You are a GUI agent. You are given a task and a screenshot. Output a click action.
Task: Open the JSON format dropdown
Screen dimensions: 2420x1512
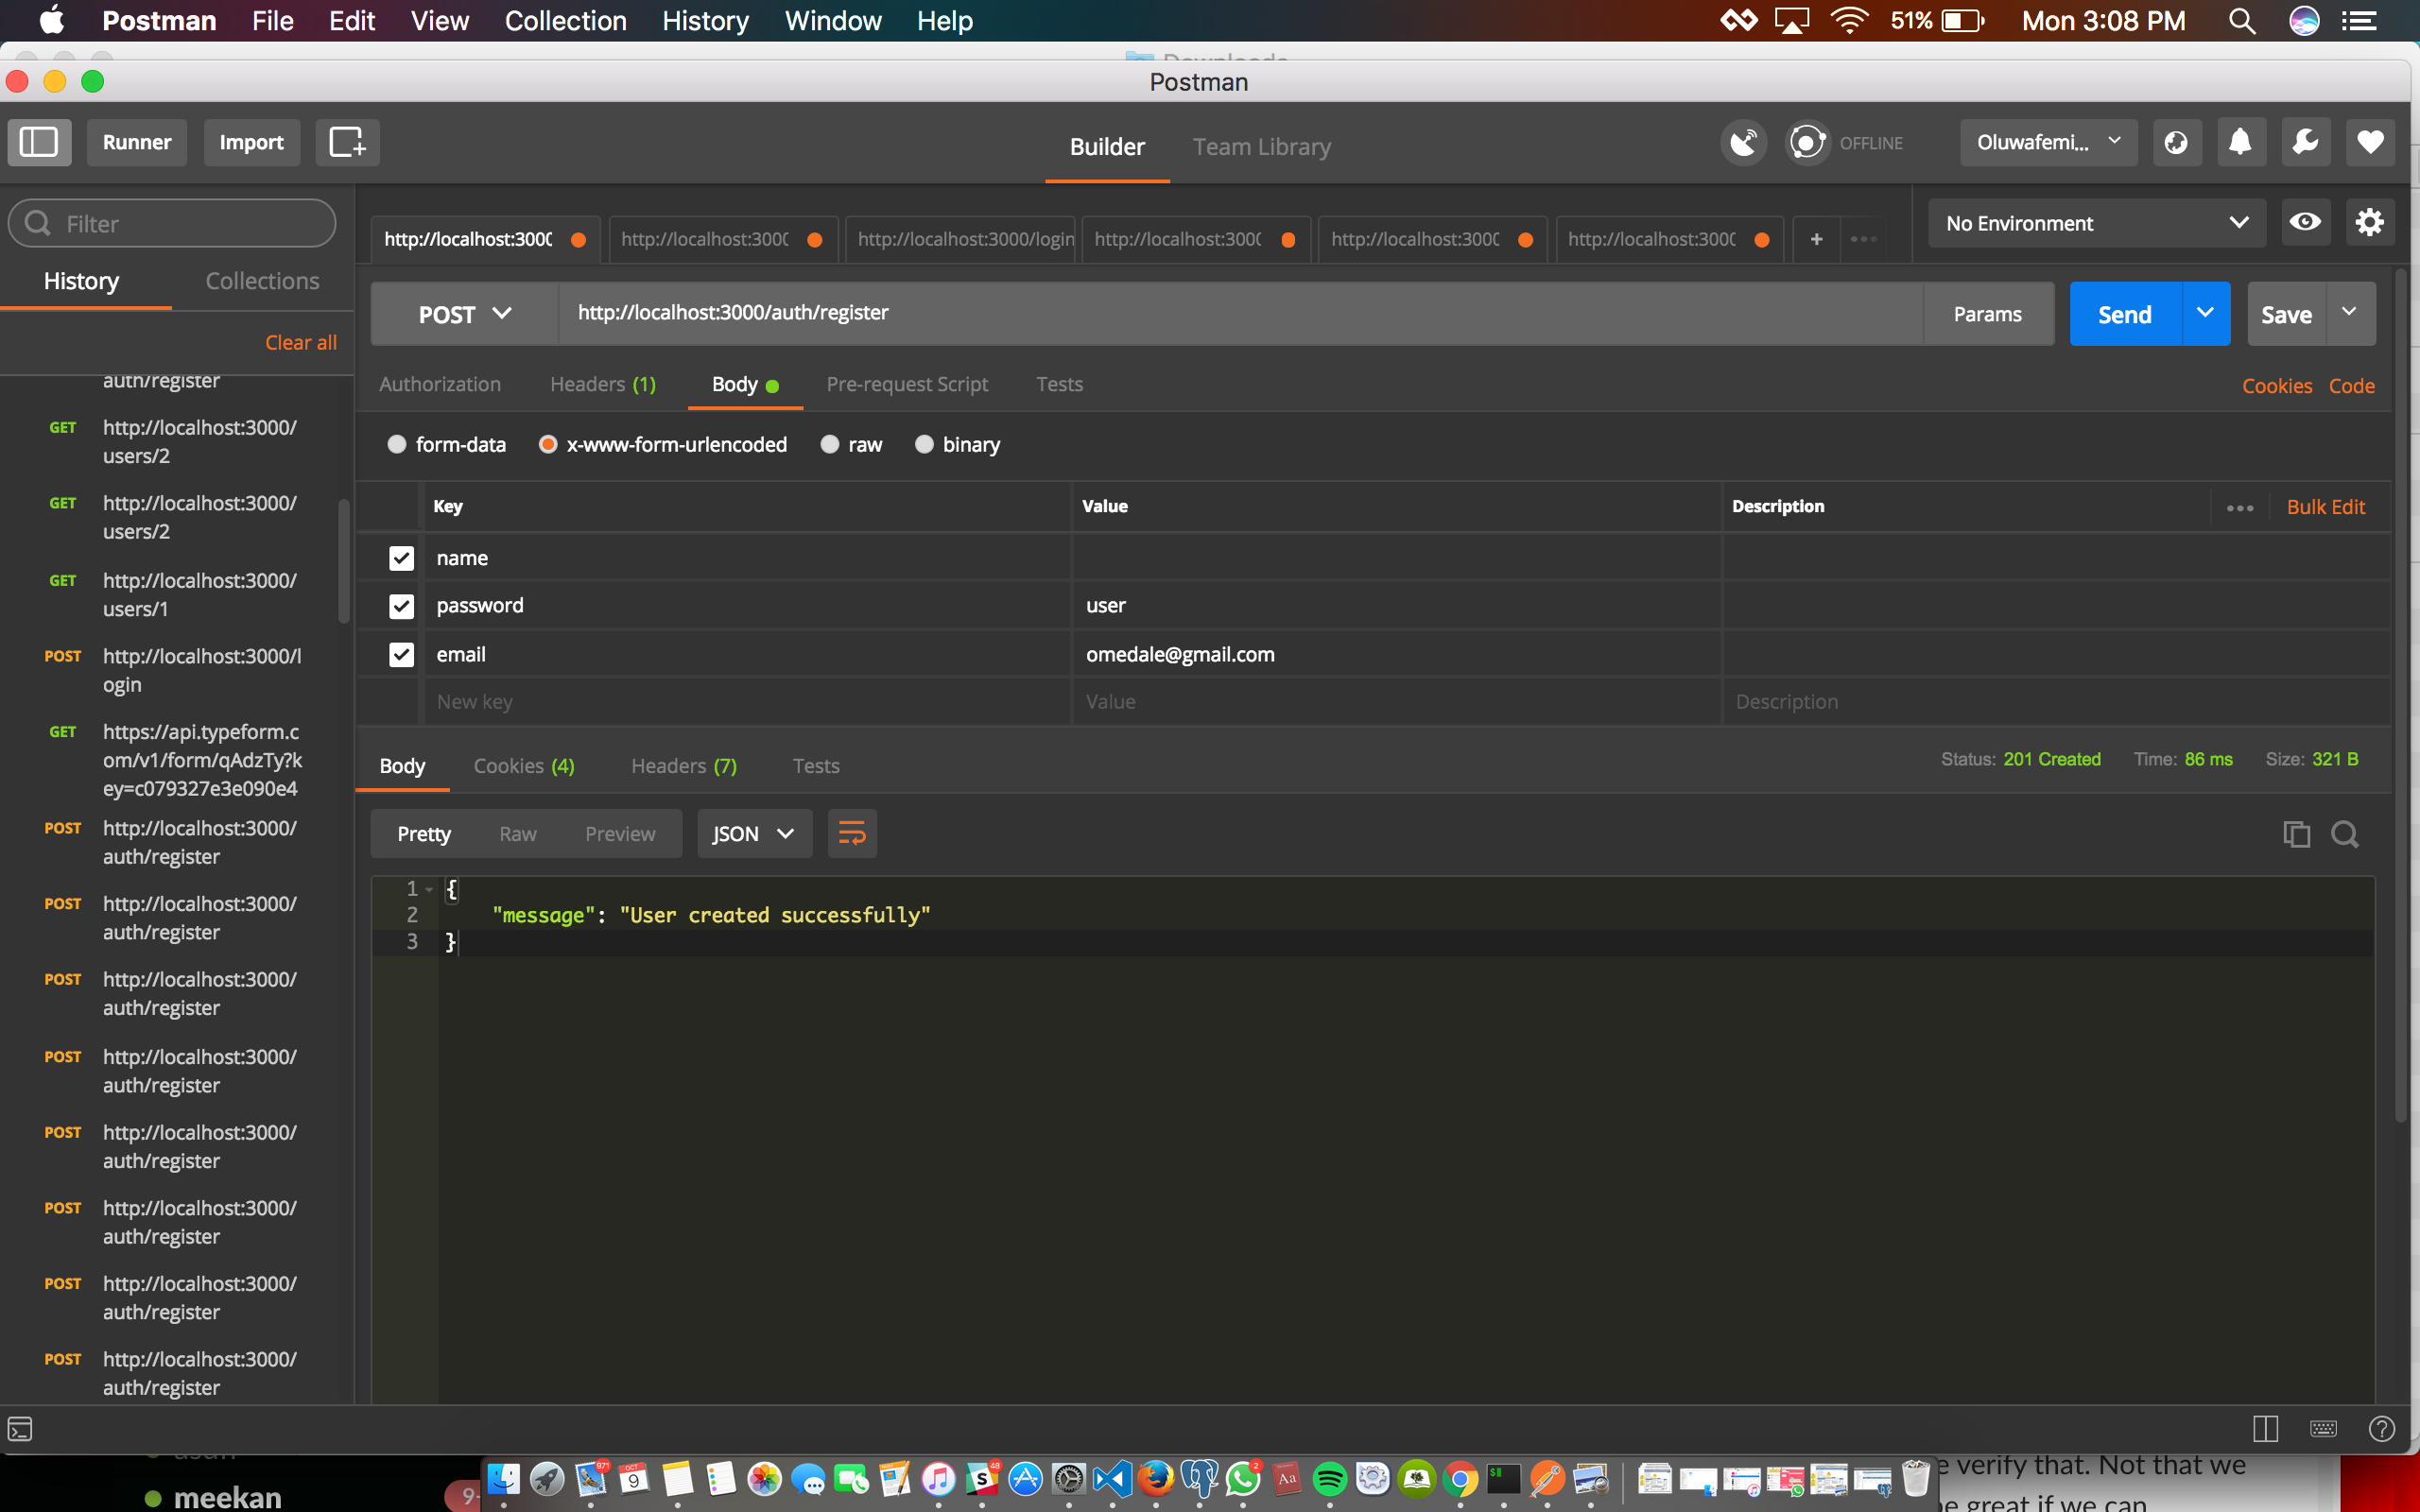[x=753, y=834]
